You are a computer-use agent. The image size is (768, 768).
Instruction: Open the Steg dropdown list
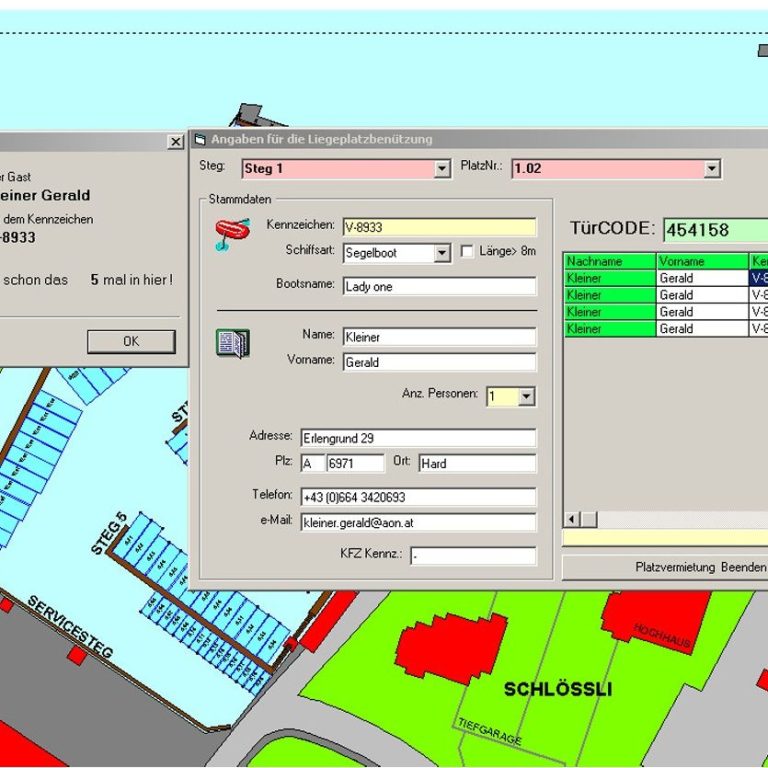tap(442, 169)
